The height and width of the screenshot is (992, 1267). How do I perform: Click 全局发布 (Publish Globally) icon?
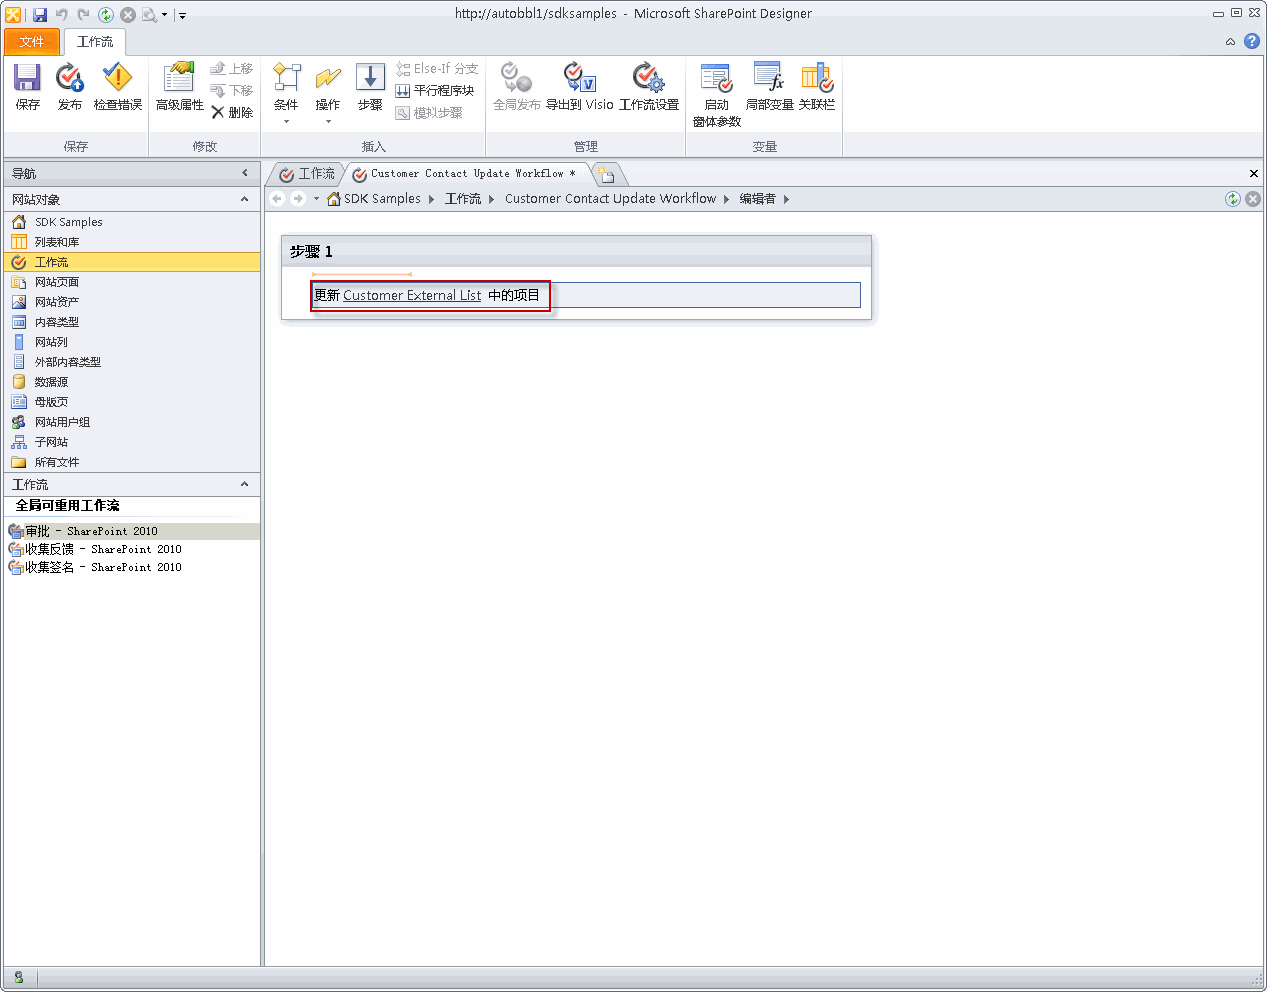point(516,87)
